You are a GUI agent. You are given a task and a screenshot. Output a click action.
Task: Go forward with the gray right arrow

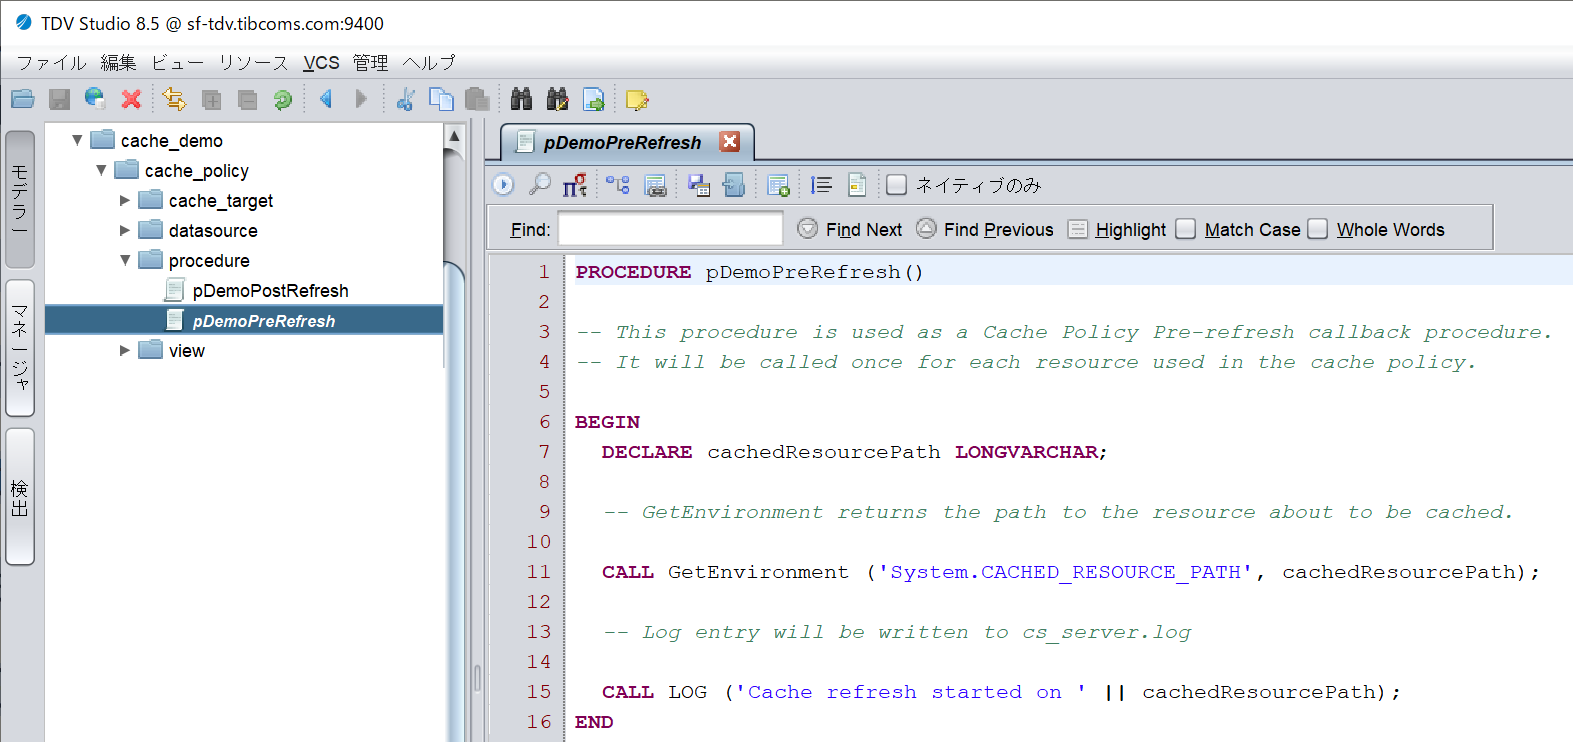pos(361,99)
